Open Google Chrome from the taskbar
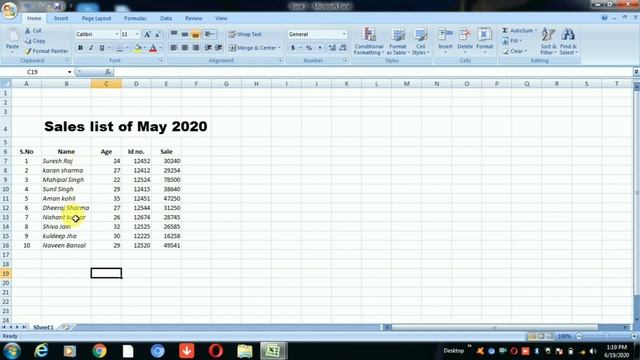 point(99,351)
